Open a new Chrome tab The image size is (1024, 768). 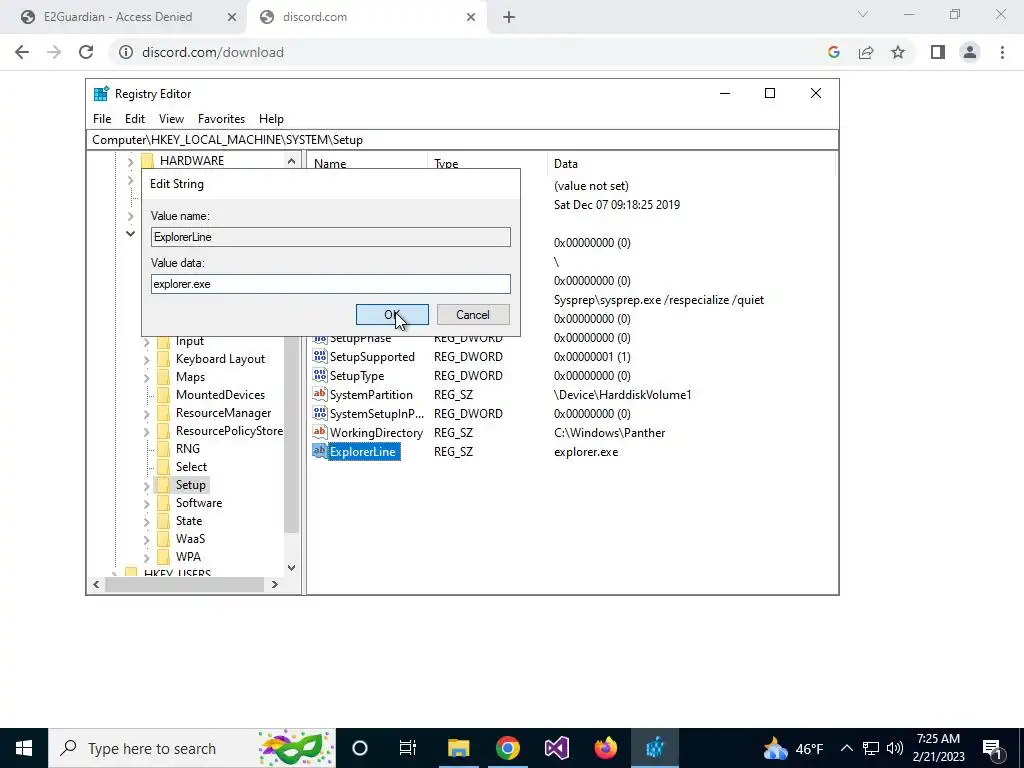click(509, 17)
